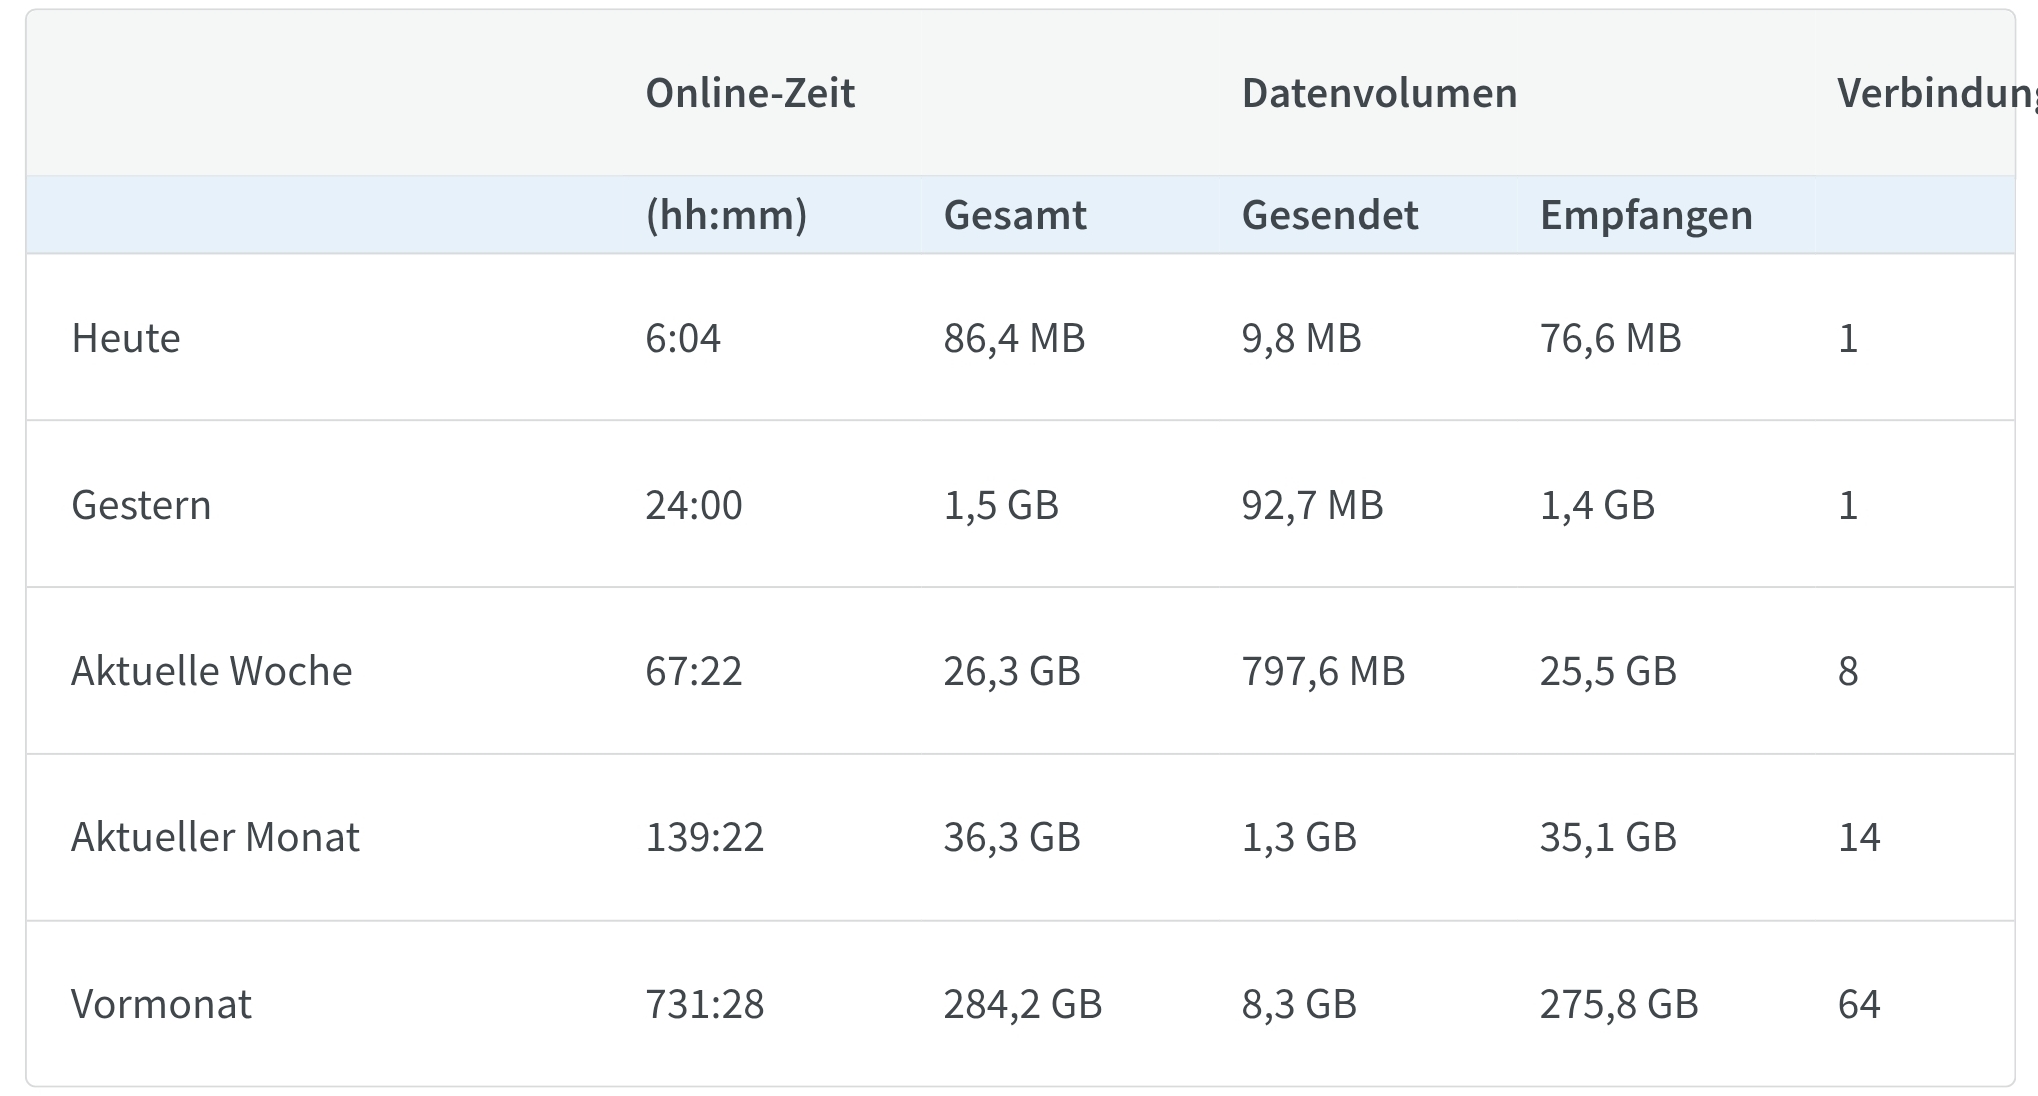Click the Datenvolumen column header
This screenshot has width=2038, height=1096.
point(1379,93)
